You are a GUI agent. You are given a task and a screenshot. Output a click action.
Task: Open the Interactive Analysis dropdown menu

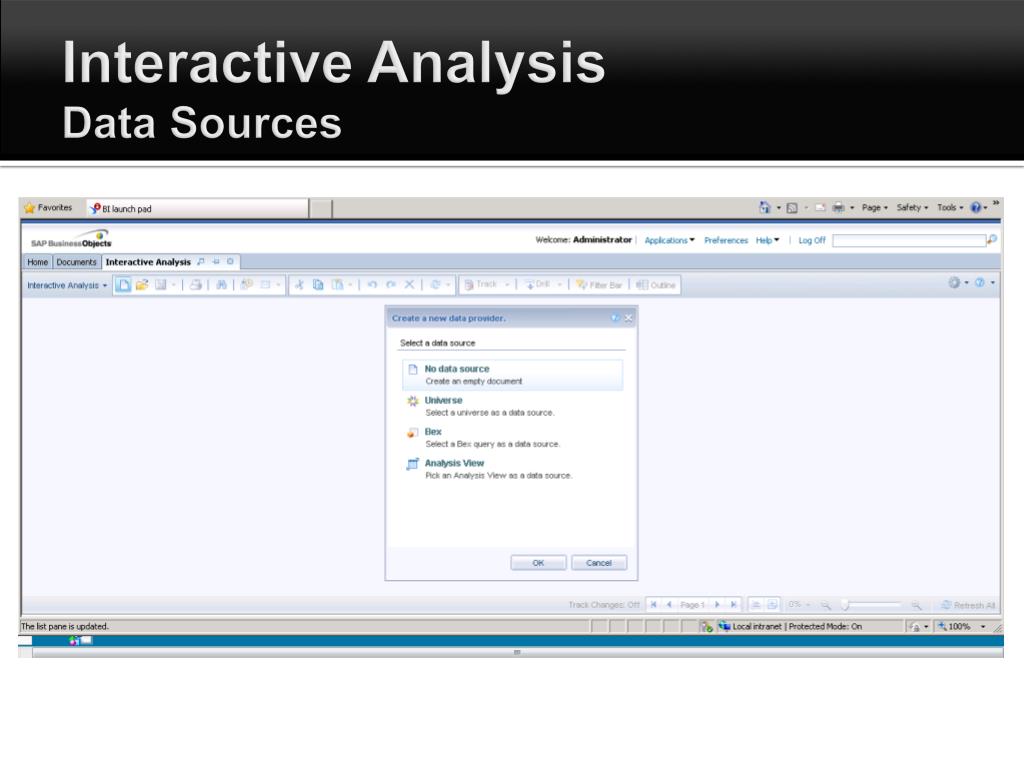[x=67, y=285]
